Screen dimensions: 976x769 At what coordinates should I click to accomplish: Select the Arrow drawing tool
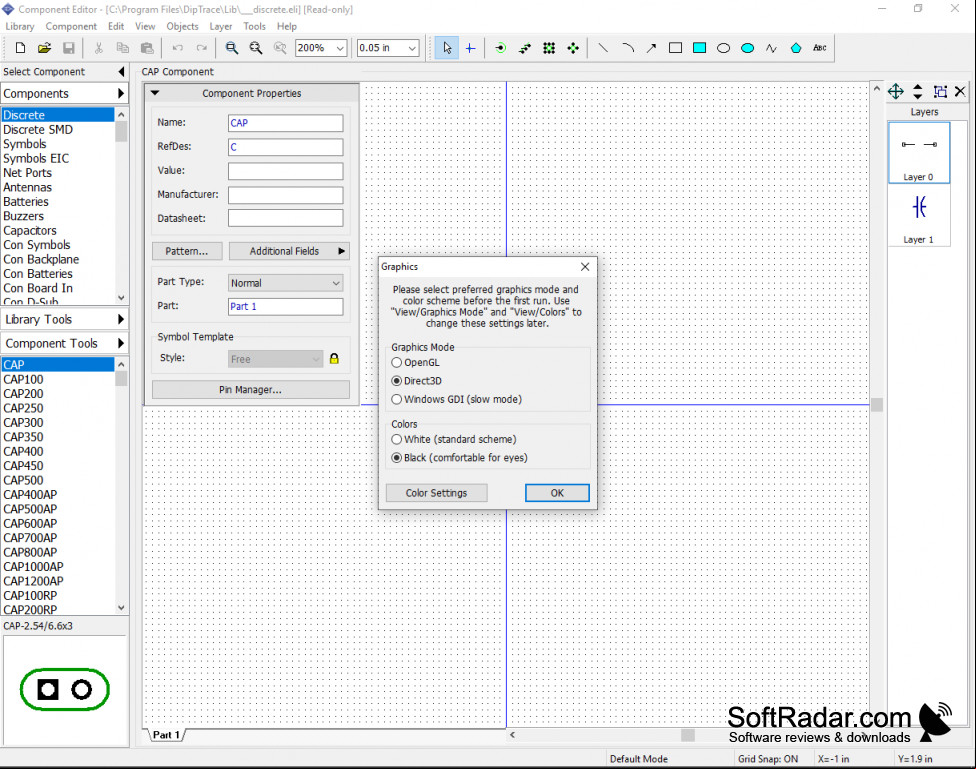tap(651, 48)
